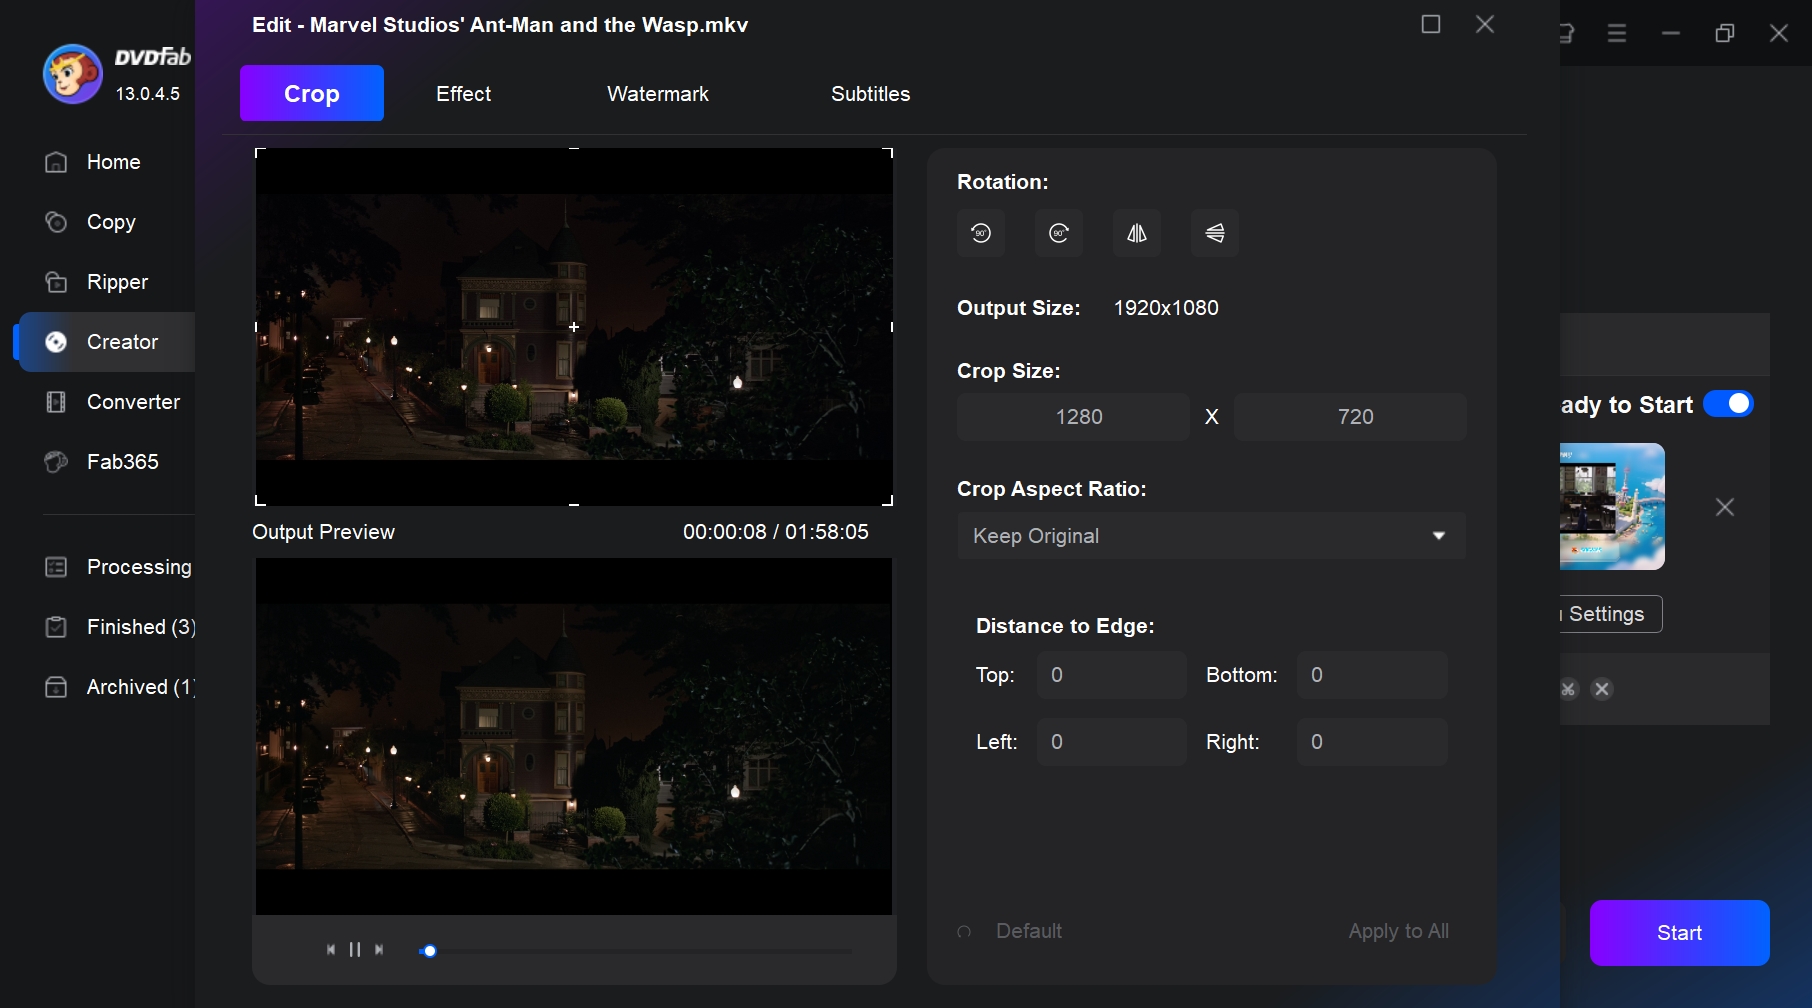
Task: Open the Copy module in the sidebar
Action: click(x=111, y=222)
